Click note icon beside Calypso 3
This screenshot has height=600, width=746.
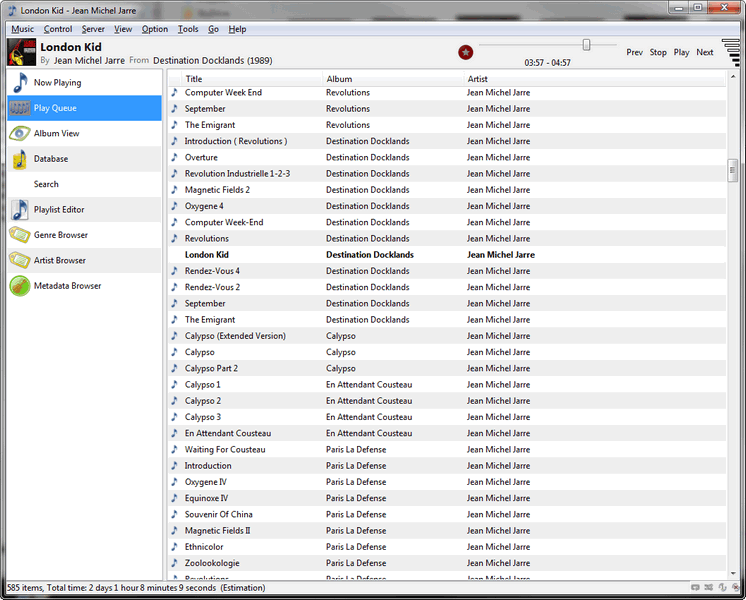tap(175, 417)
